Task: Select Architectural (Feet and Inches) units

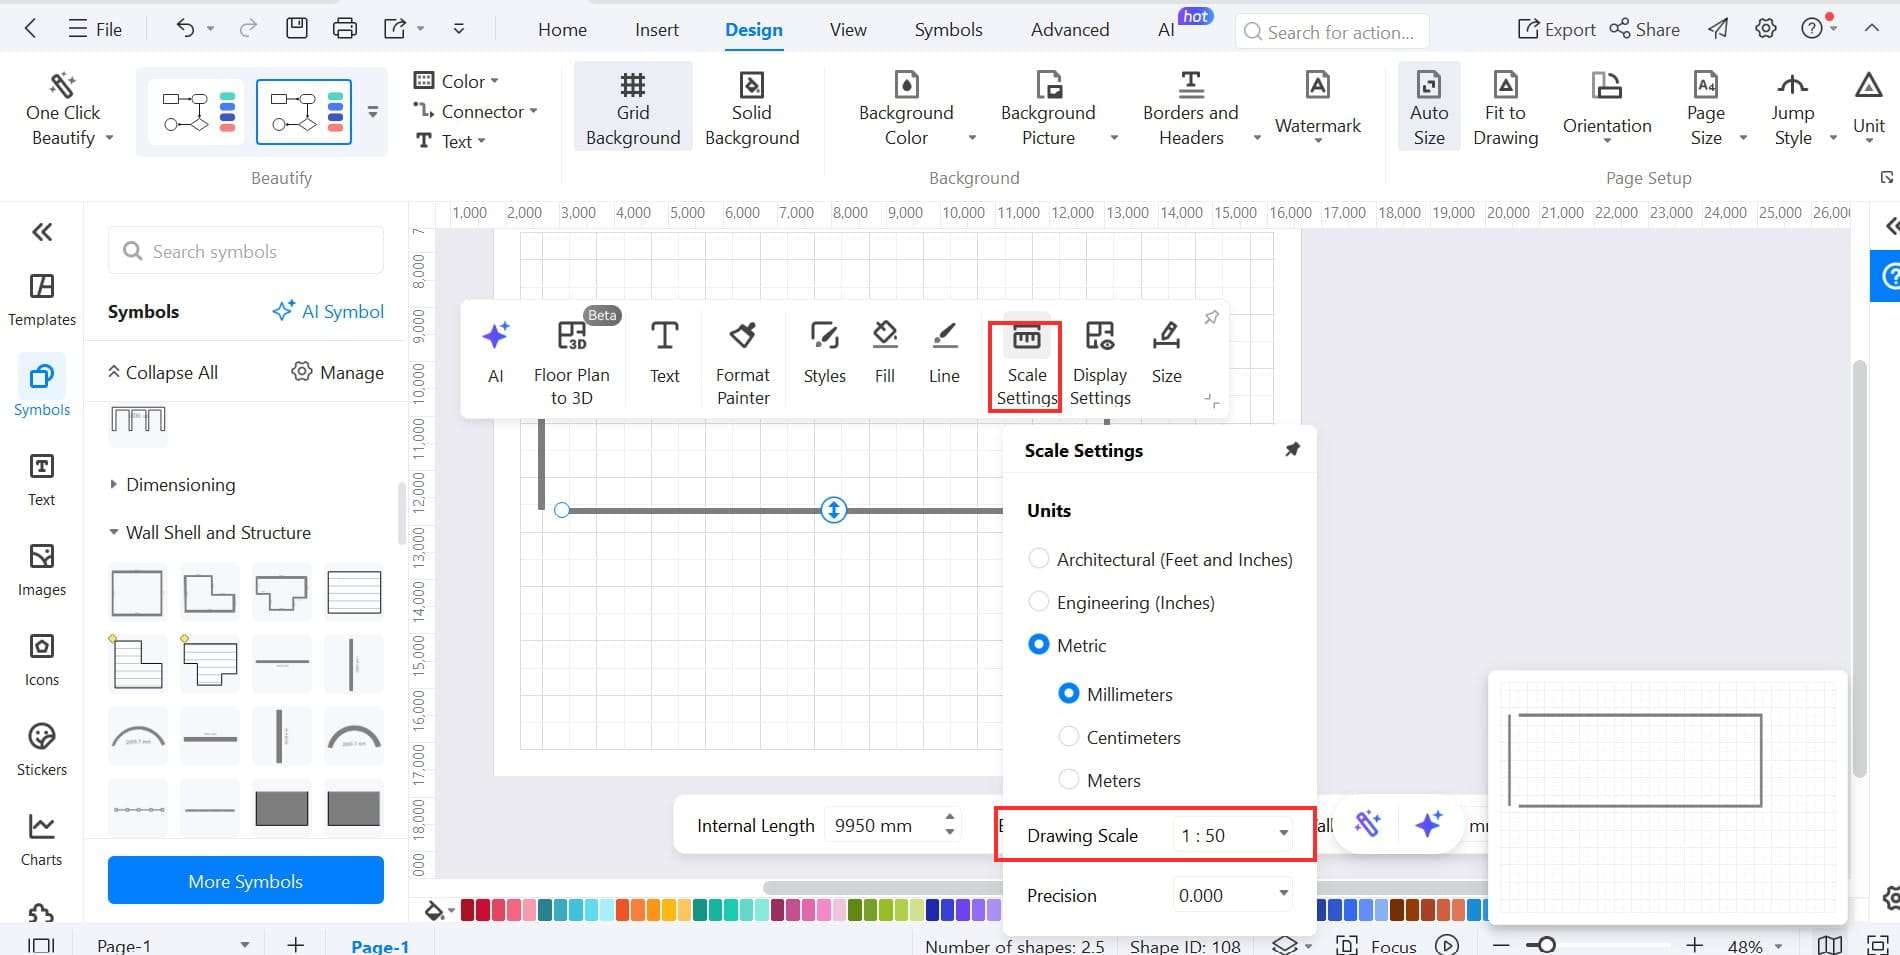Action: coord(1039,559)
